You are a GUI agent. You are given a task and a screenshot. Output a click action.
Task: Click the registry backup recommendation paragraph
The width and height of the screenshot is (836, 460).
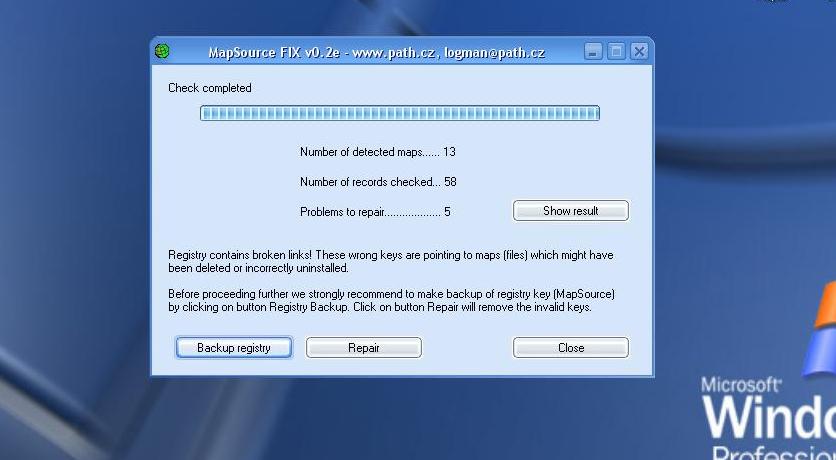pos(391,301)
